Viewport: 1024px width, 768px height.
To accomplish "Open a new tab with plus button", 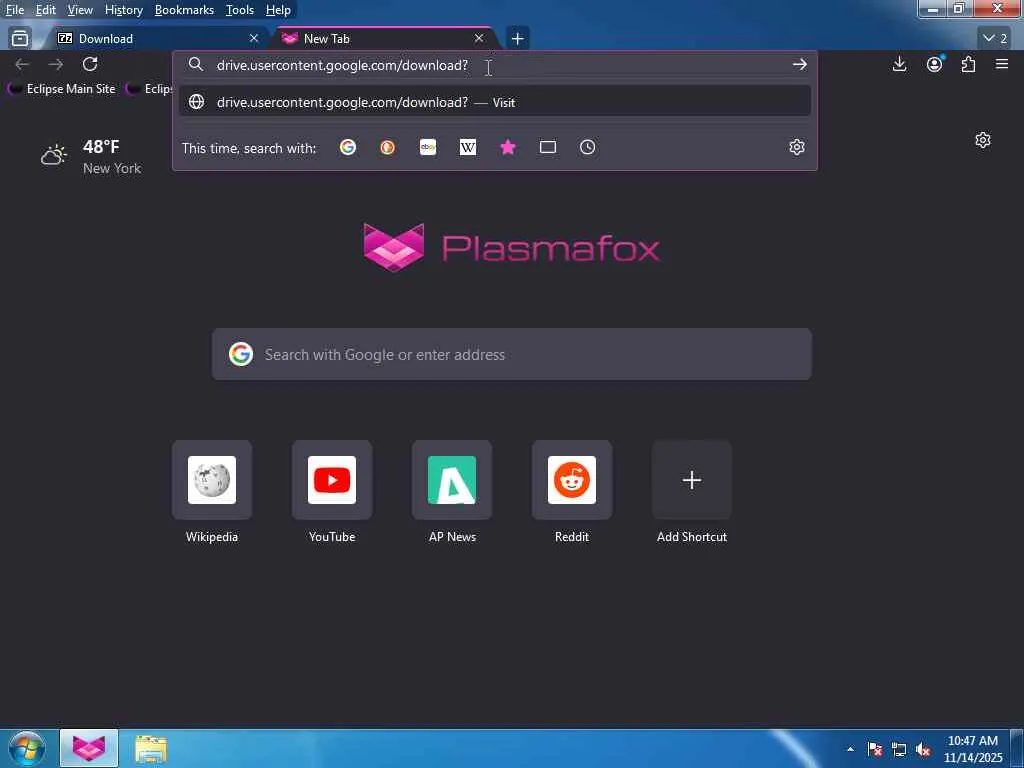I will point(517,39).
